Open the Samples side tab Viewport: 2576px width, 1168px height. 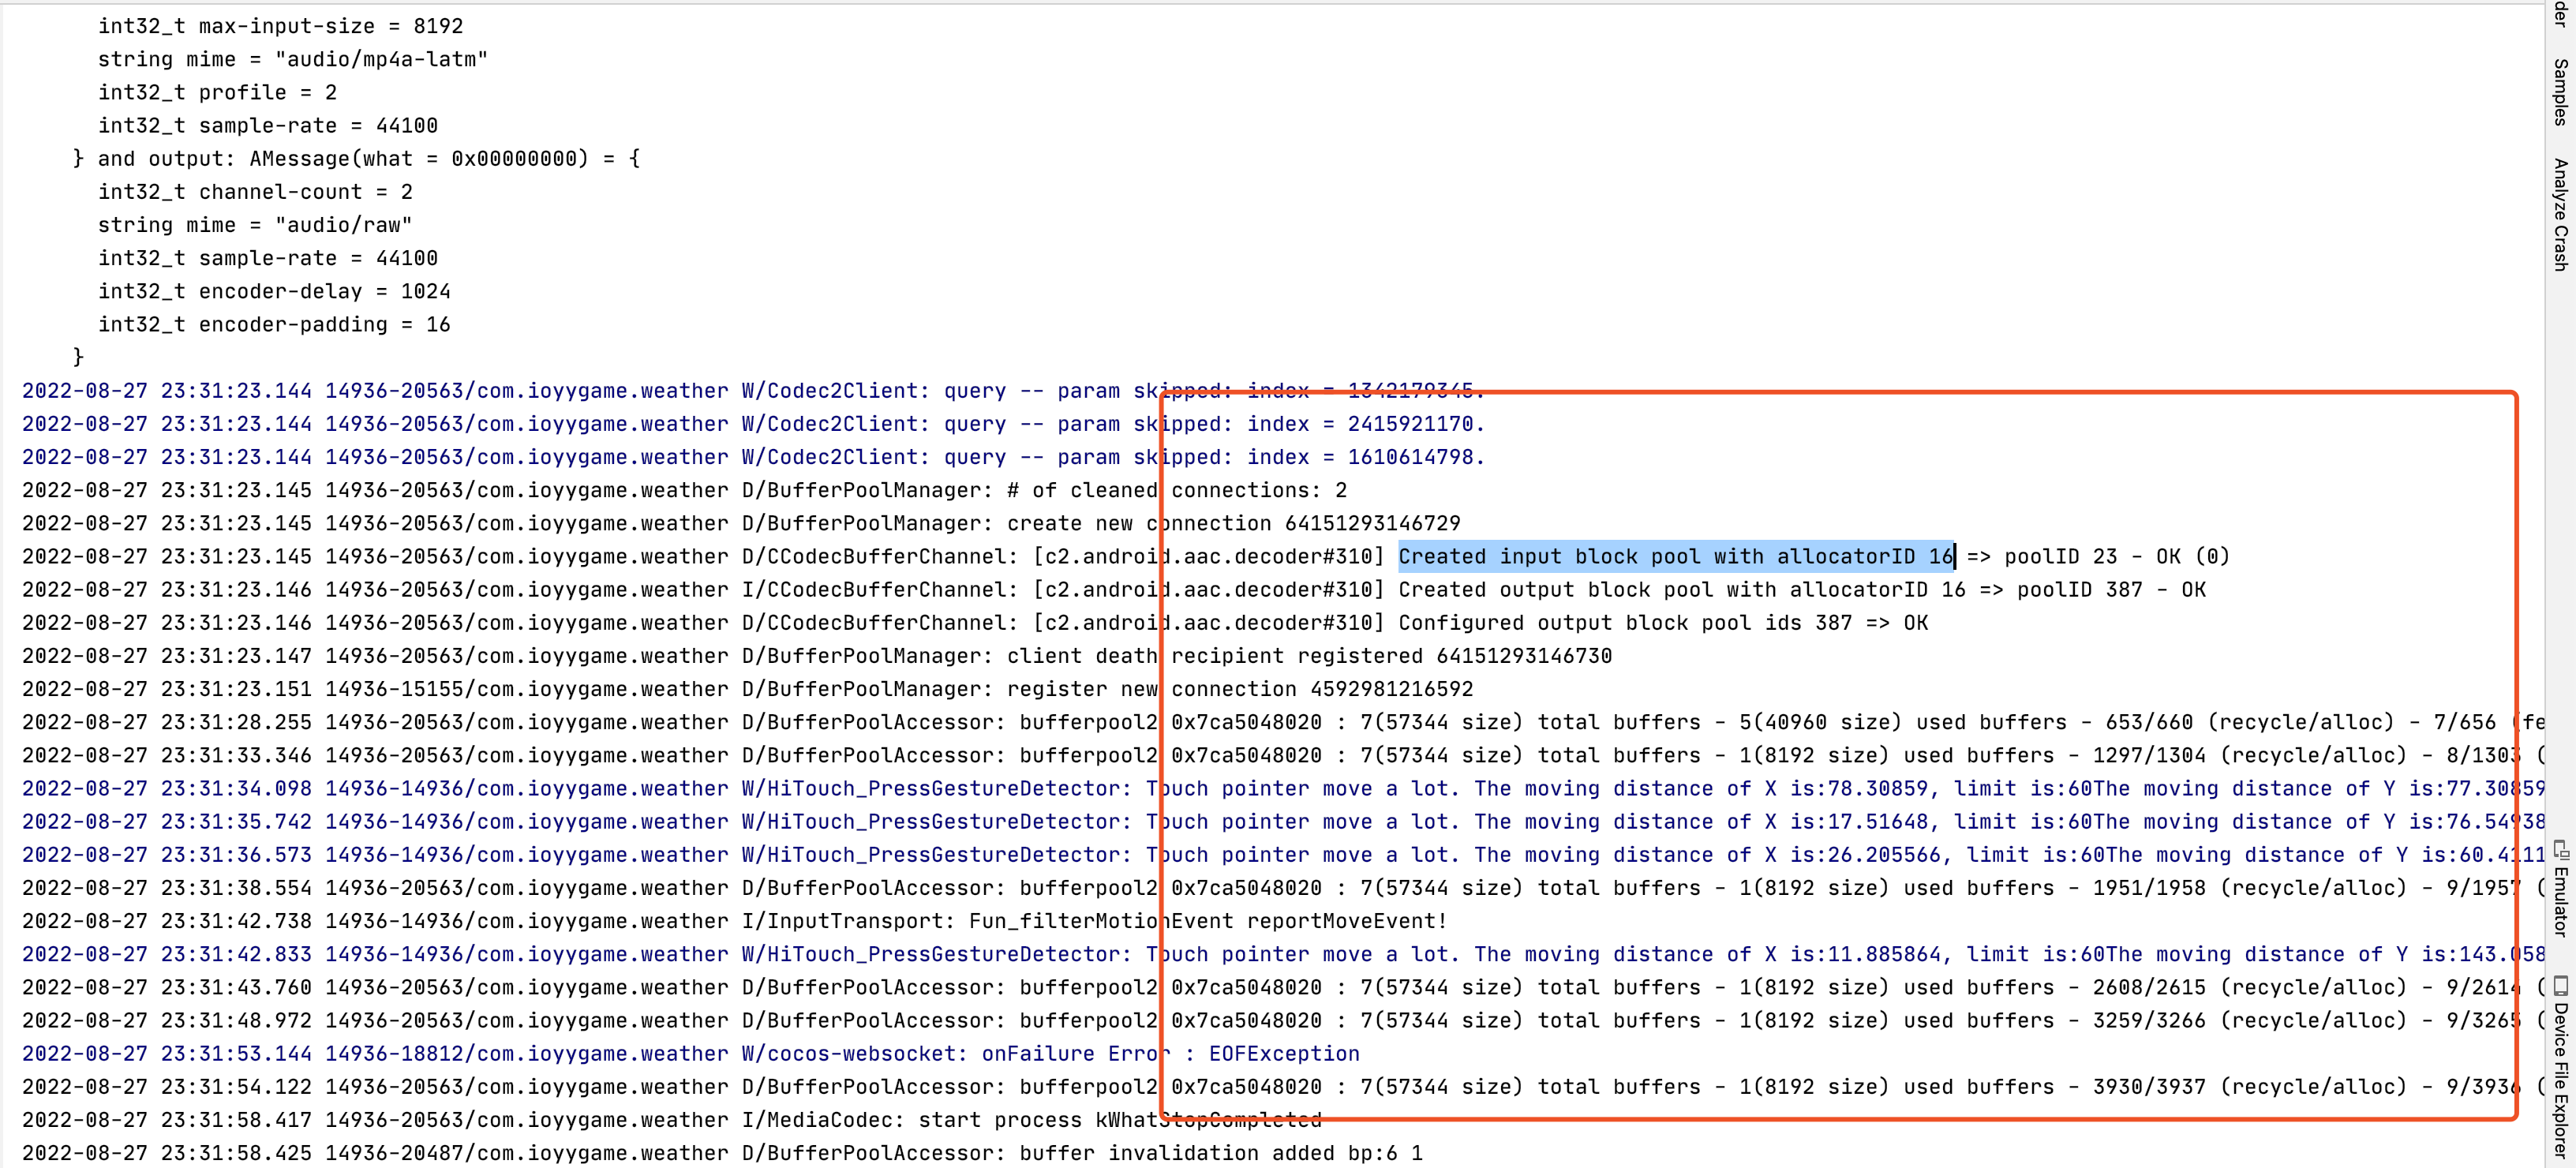[x=2560, y=92]
